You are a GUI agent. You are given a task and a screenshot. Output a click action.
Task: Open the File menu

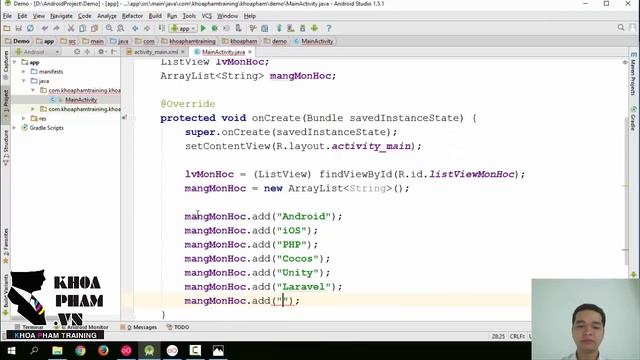7,16
